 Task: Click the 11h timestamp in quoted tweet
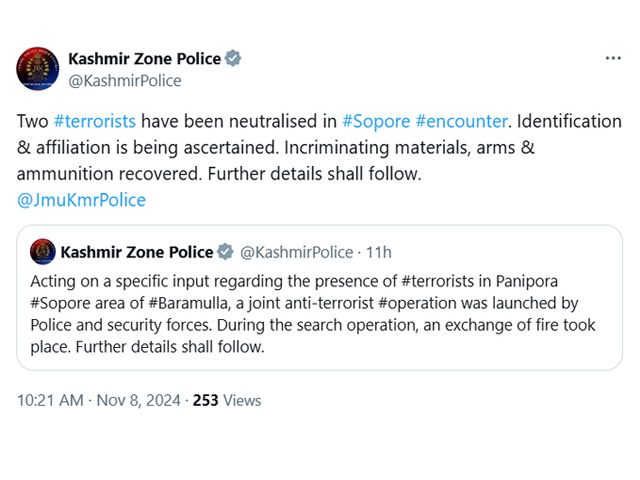[x=378, y=252]
